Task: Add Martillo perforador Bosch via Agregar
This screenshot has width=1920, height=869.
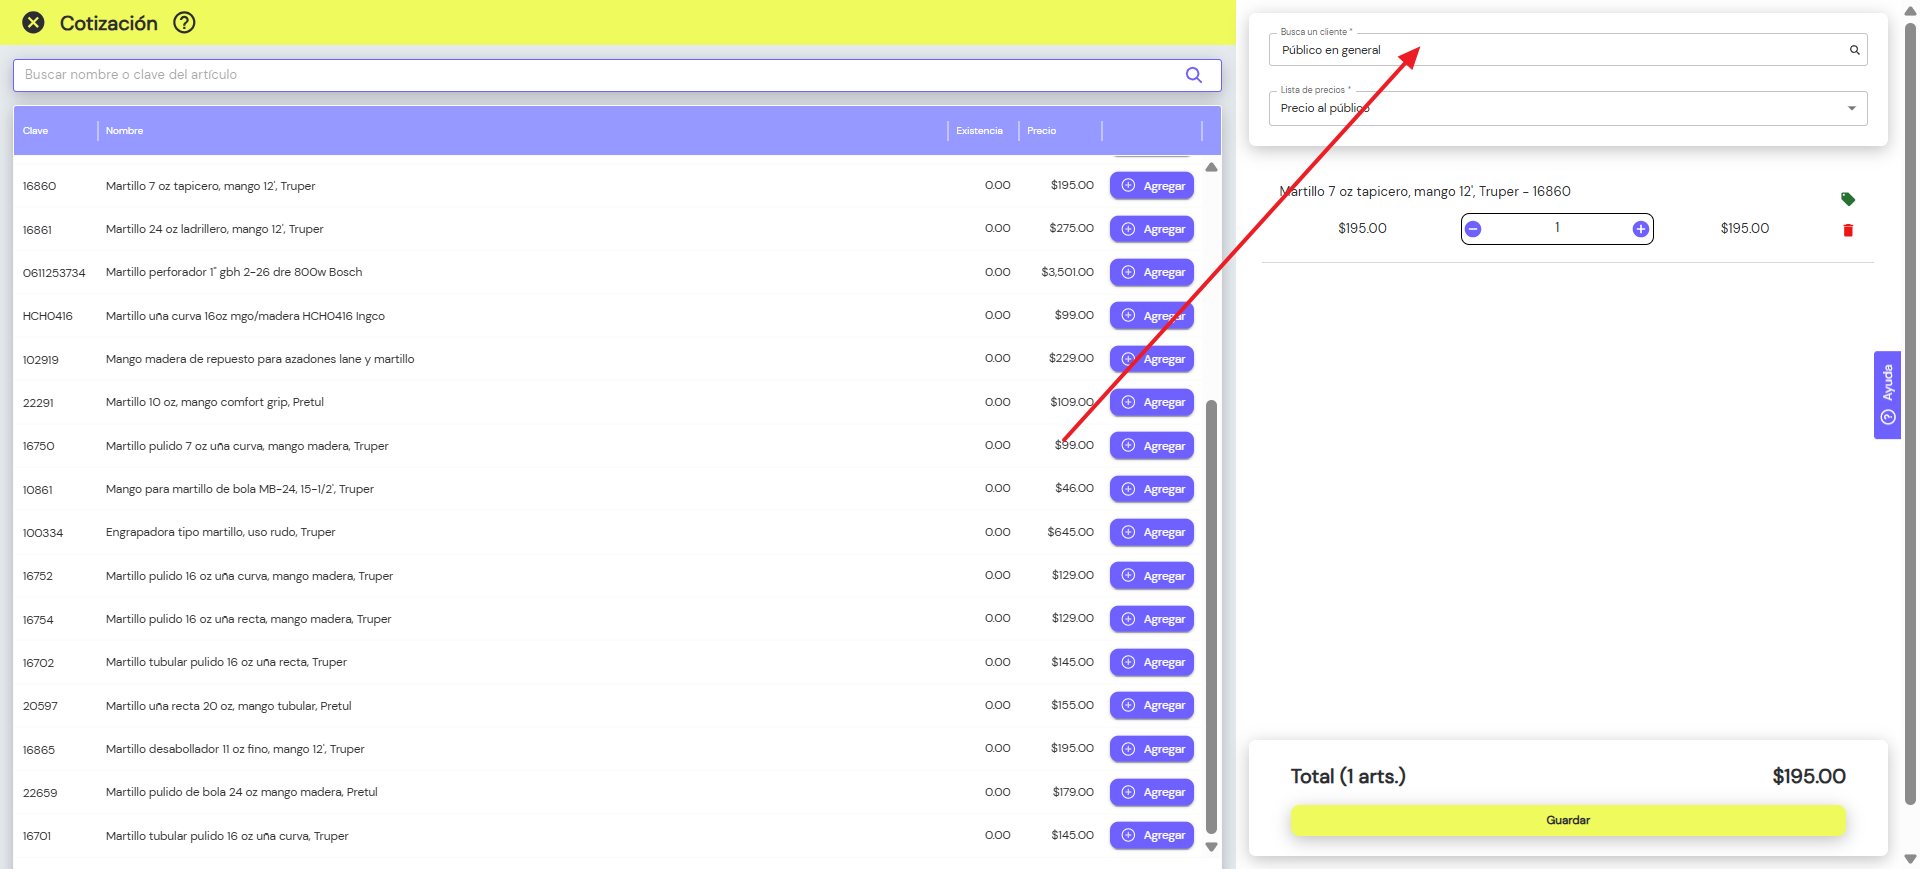Action: 1152,272
